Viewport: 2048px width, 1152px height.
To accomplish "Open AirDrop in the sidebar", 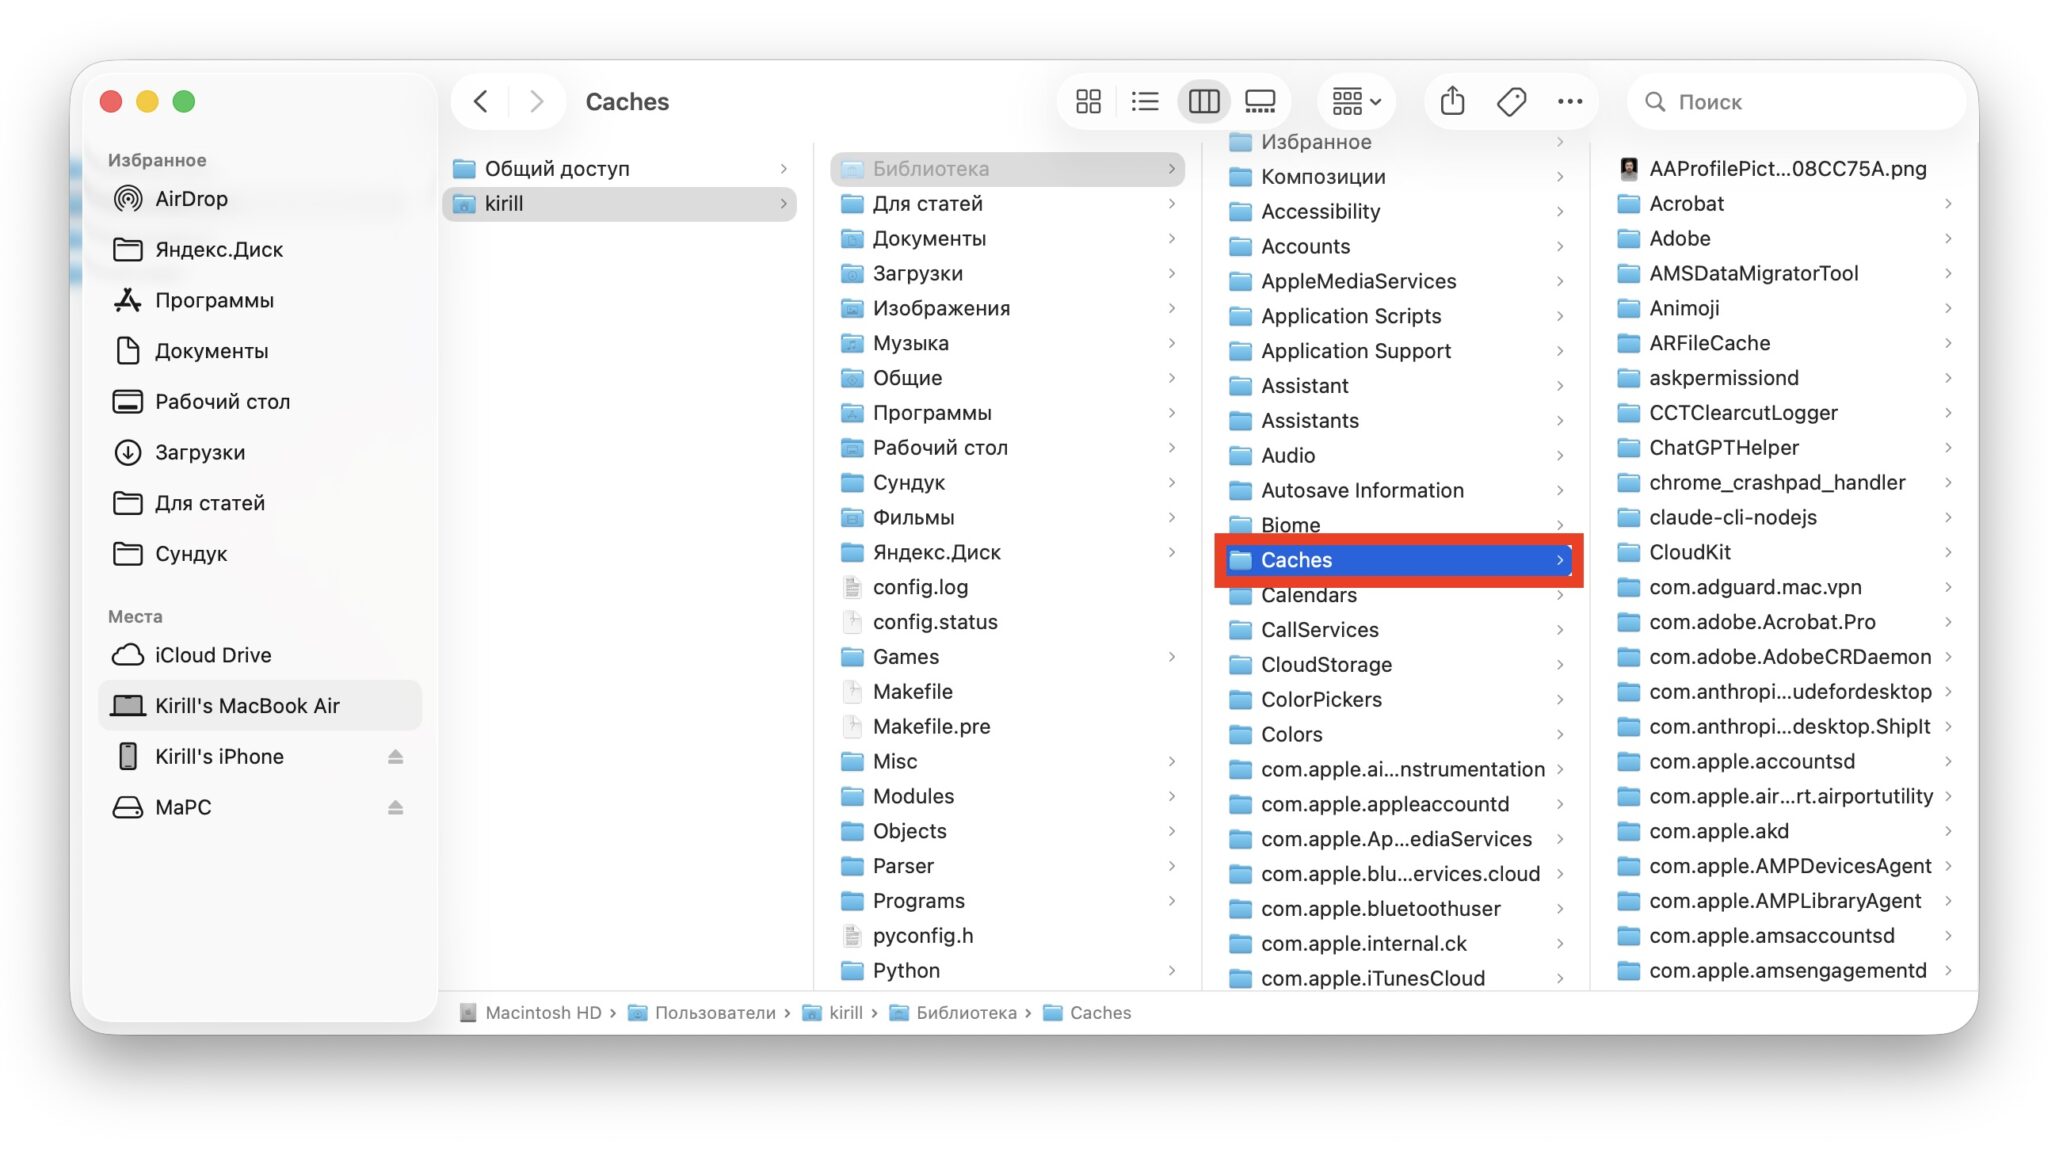I will pos(260,199).
